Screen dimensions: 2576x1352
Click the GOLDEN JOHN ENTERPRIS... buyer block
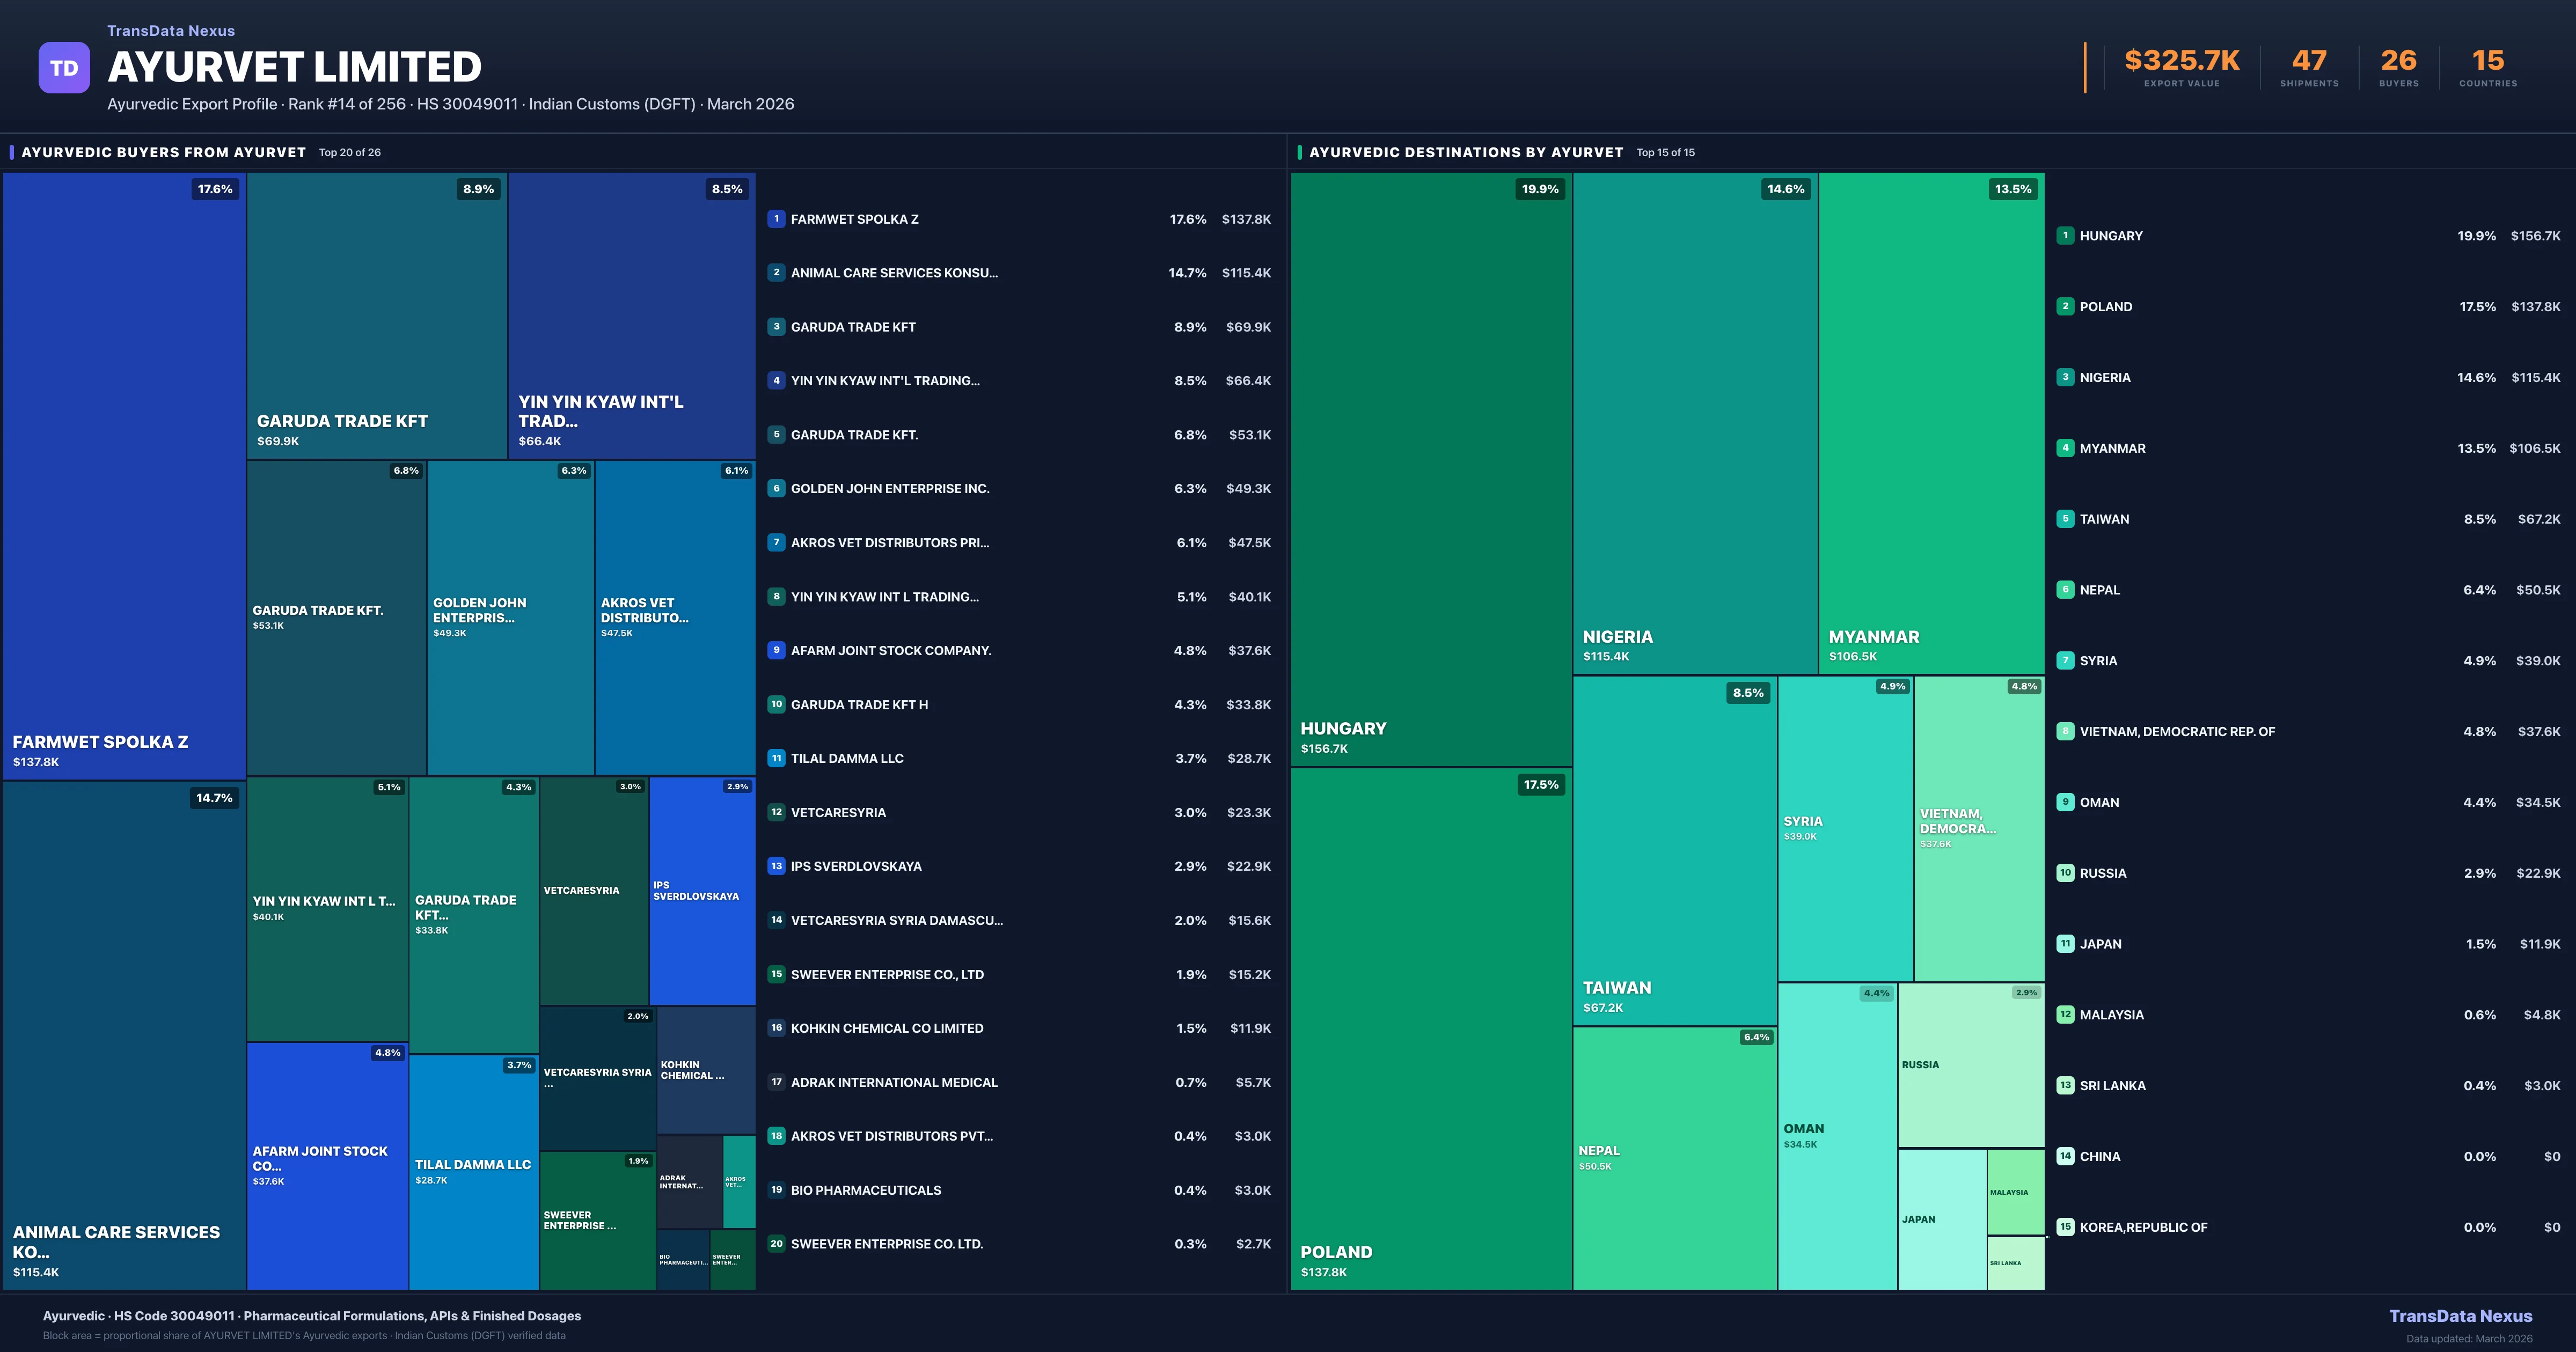click(510, 617)
